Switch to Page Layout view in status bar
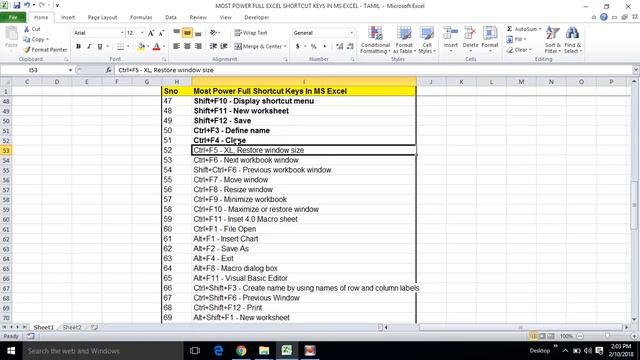This screenshot has height=360, width=640. 542,336
